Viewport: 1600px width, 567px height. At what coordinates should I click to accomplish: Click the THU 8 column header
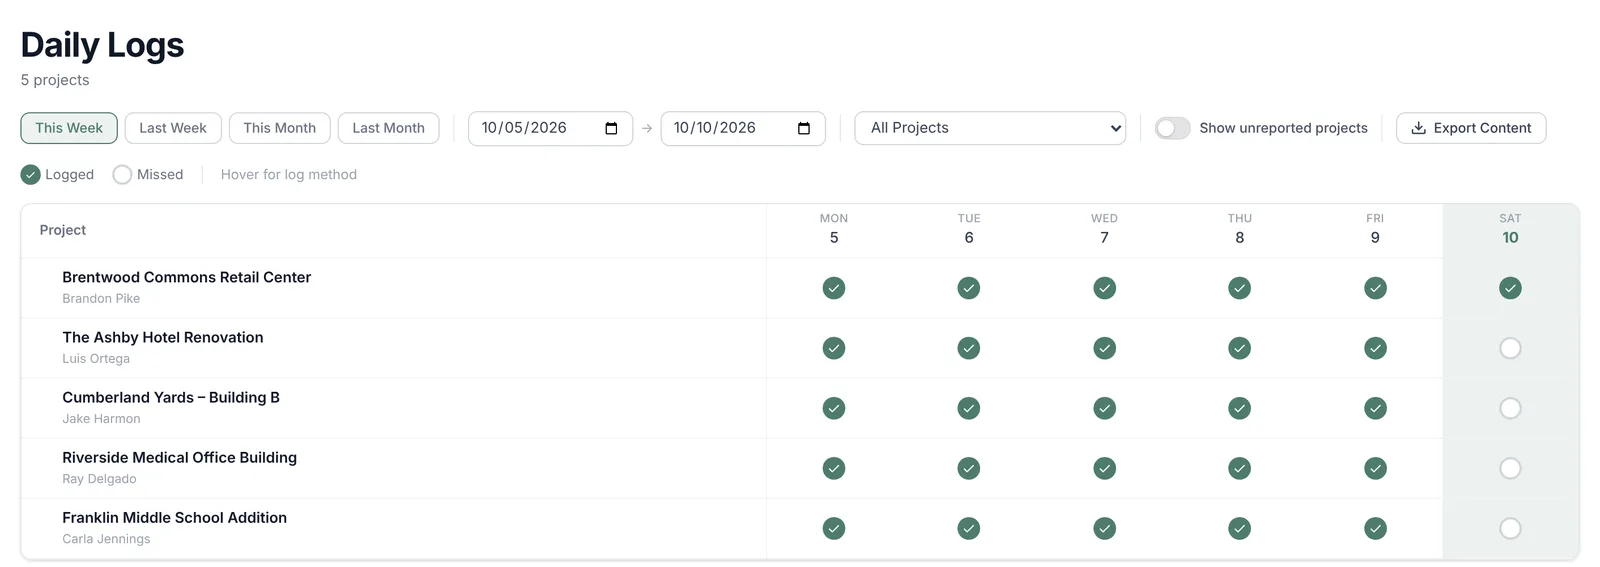(1240, 229)
